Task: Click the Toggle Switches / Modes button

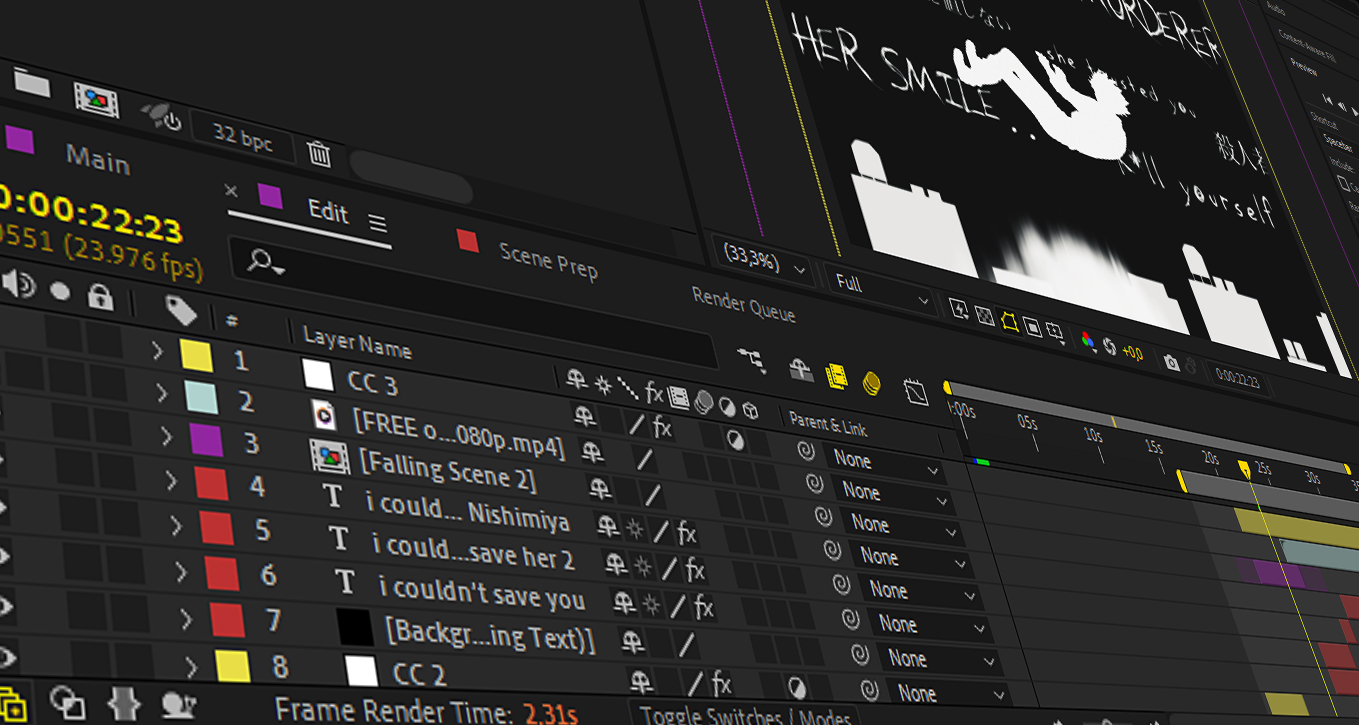Action: click(744, 716)
